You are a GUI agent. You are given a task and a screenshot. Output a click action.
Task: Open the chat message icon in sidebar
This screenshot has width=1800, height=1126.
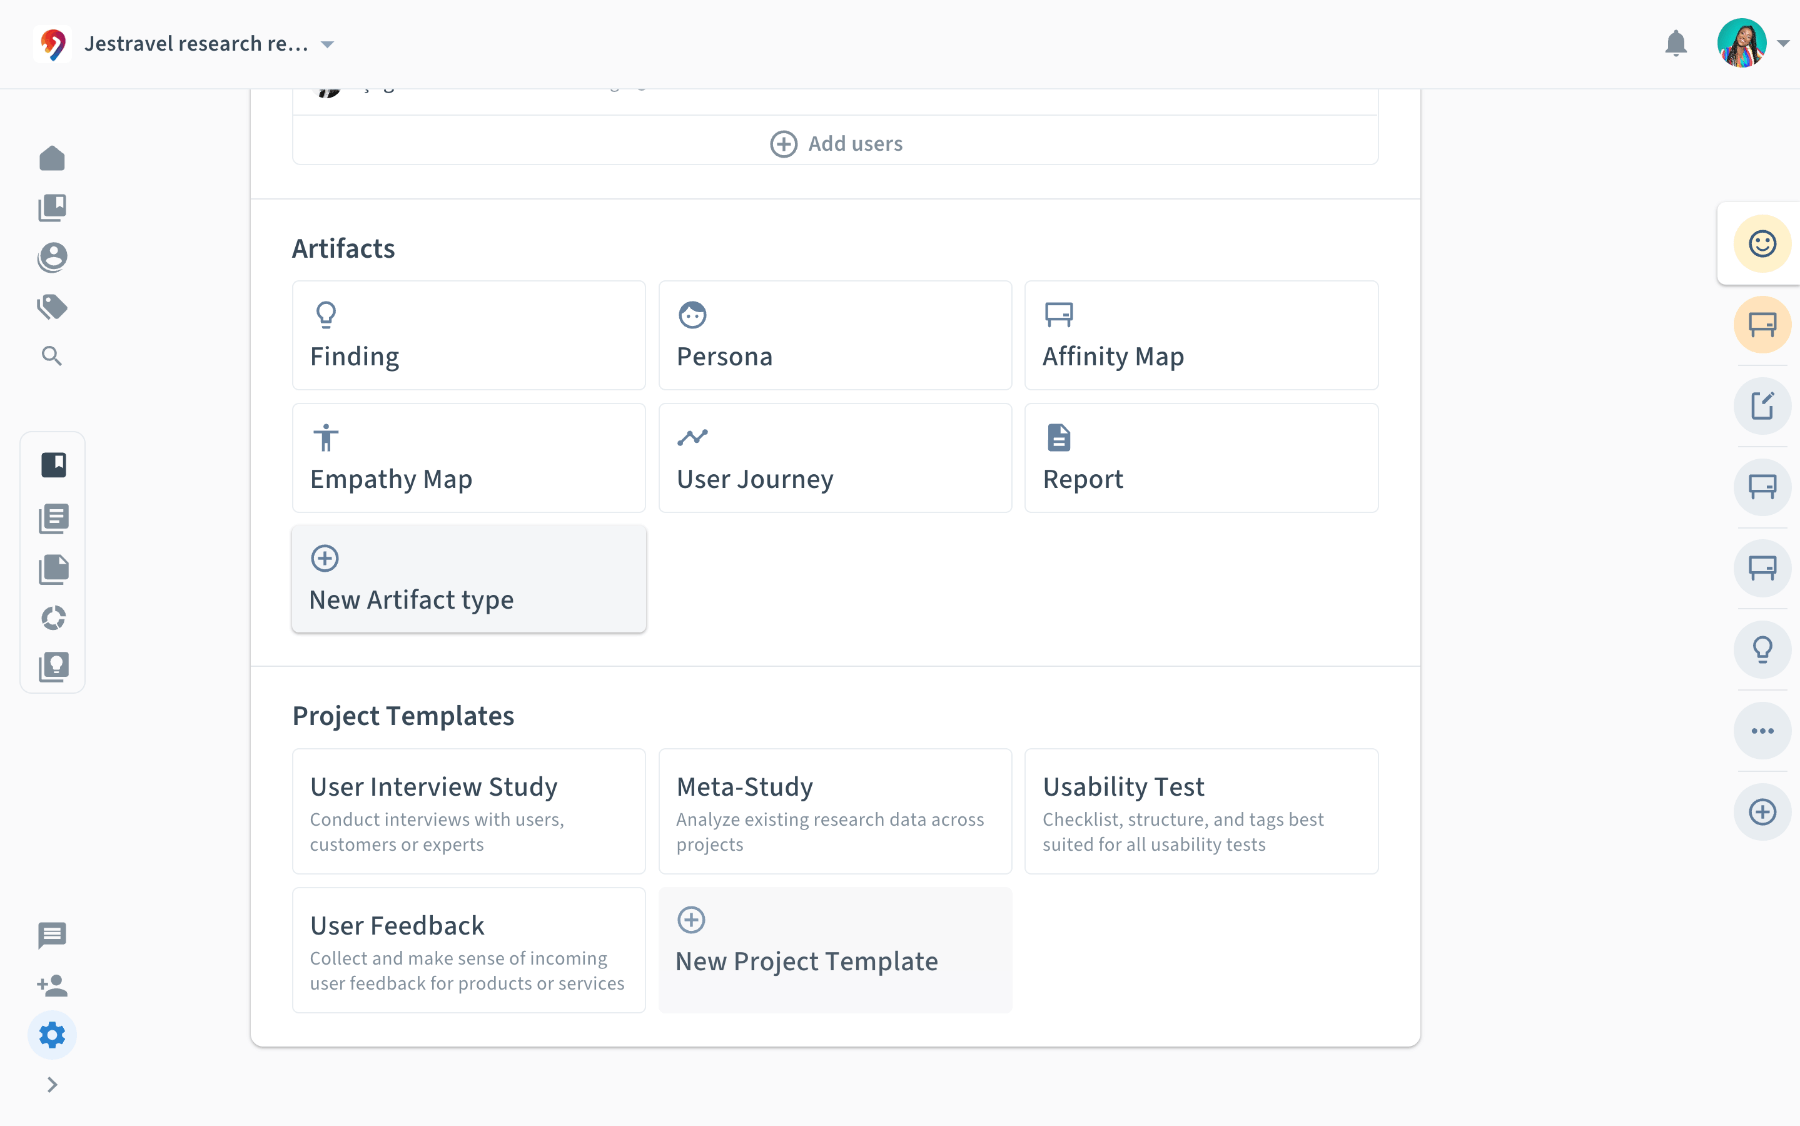pyautogui.click(x=52, y=936)
